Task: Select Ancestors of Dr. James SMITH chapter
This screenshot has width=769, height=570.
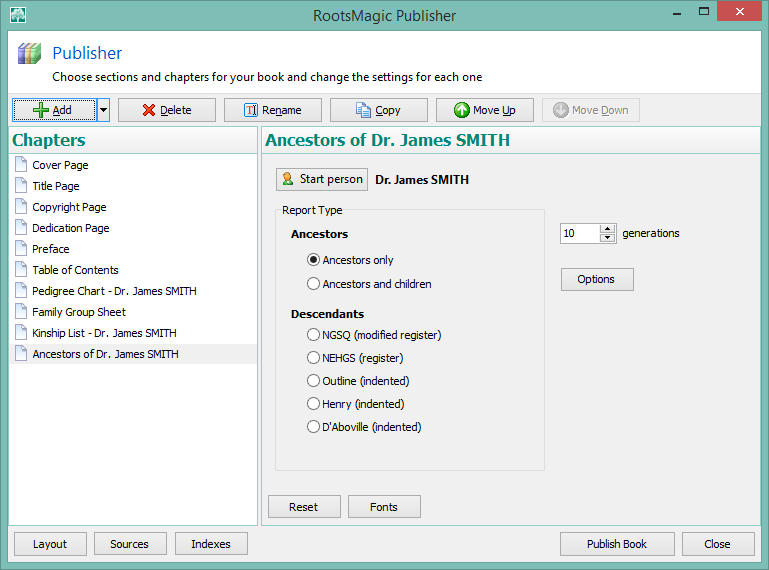Action: point(133,354)
